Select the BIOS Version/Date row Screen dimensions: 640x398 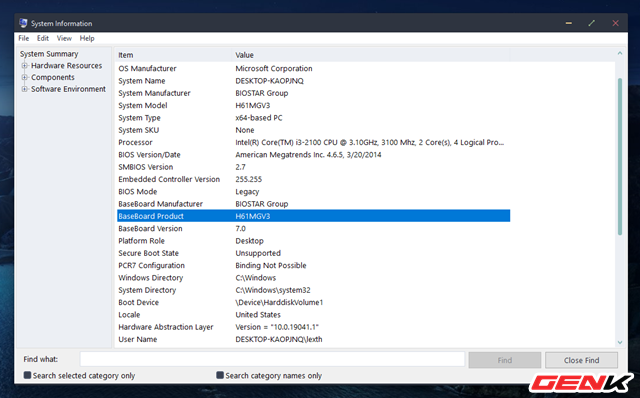(x=313, y=155)
